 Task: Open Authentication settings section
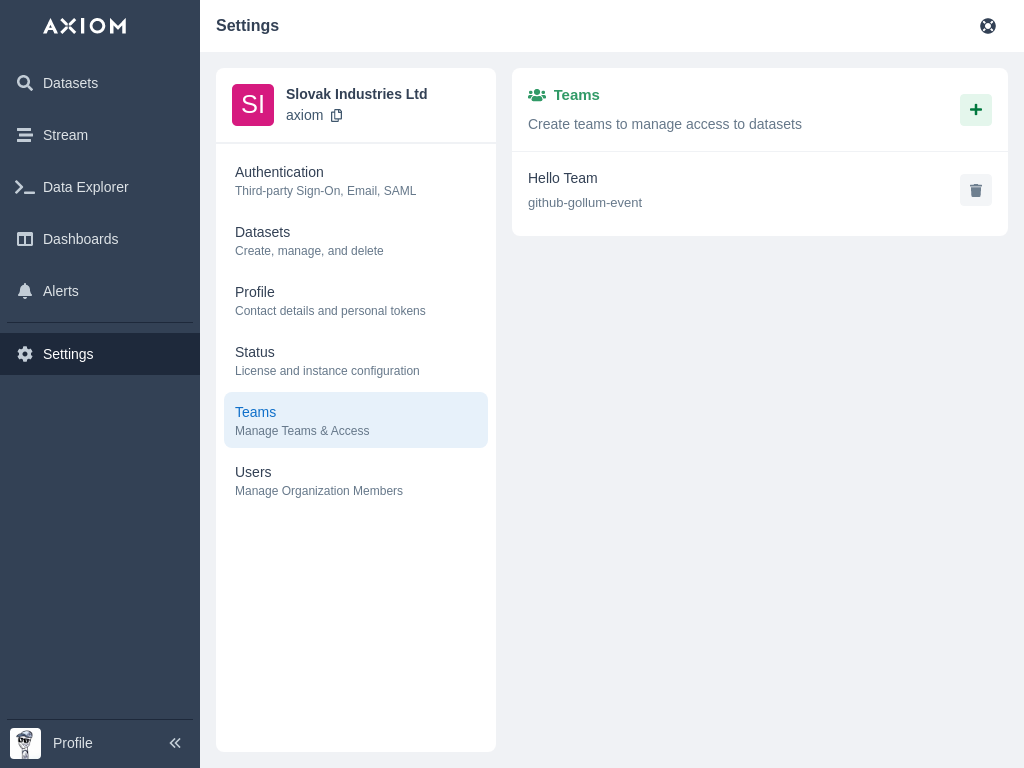pos(356,180)
